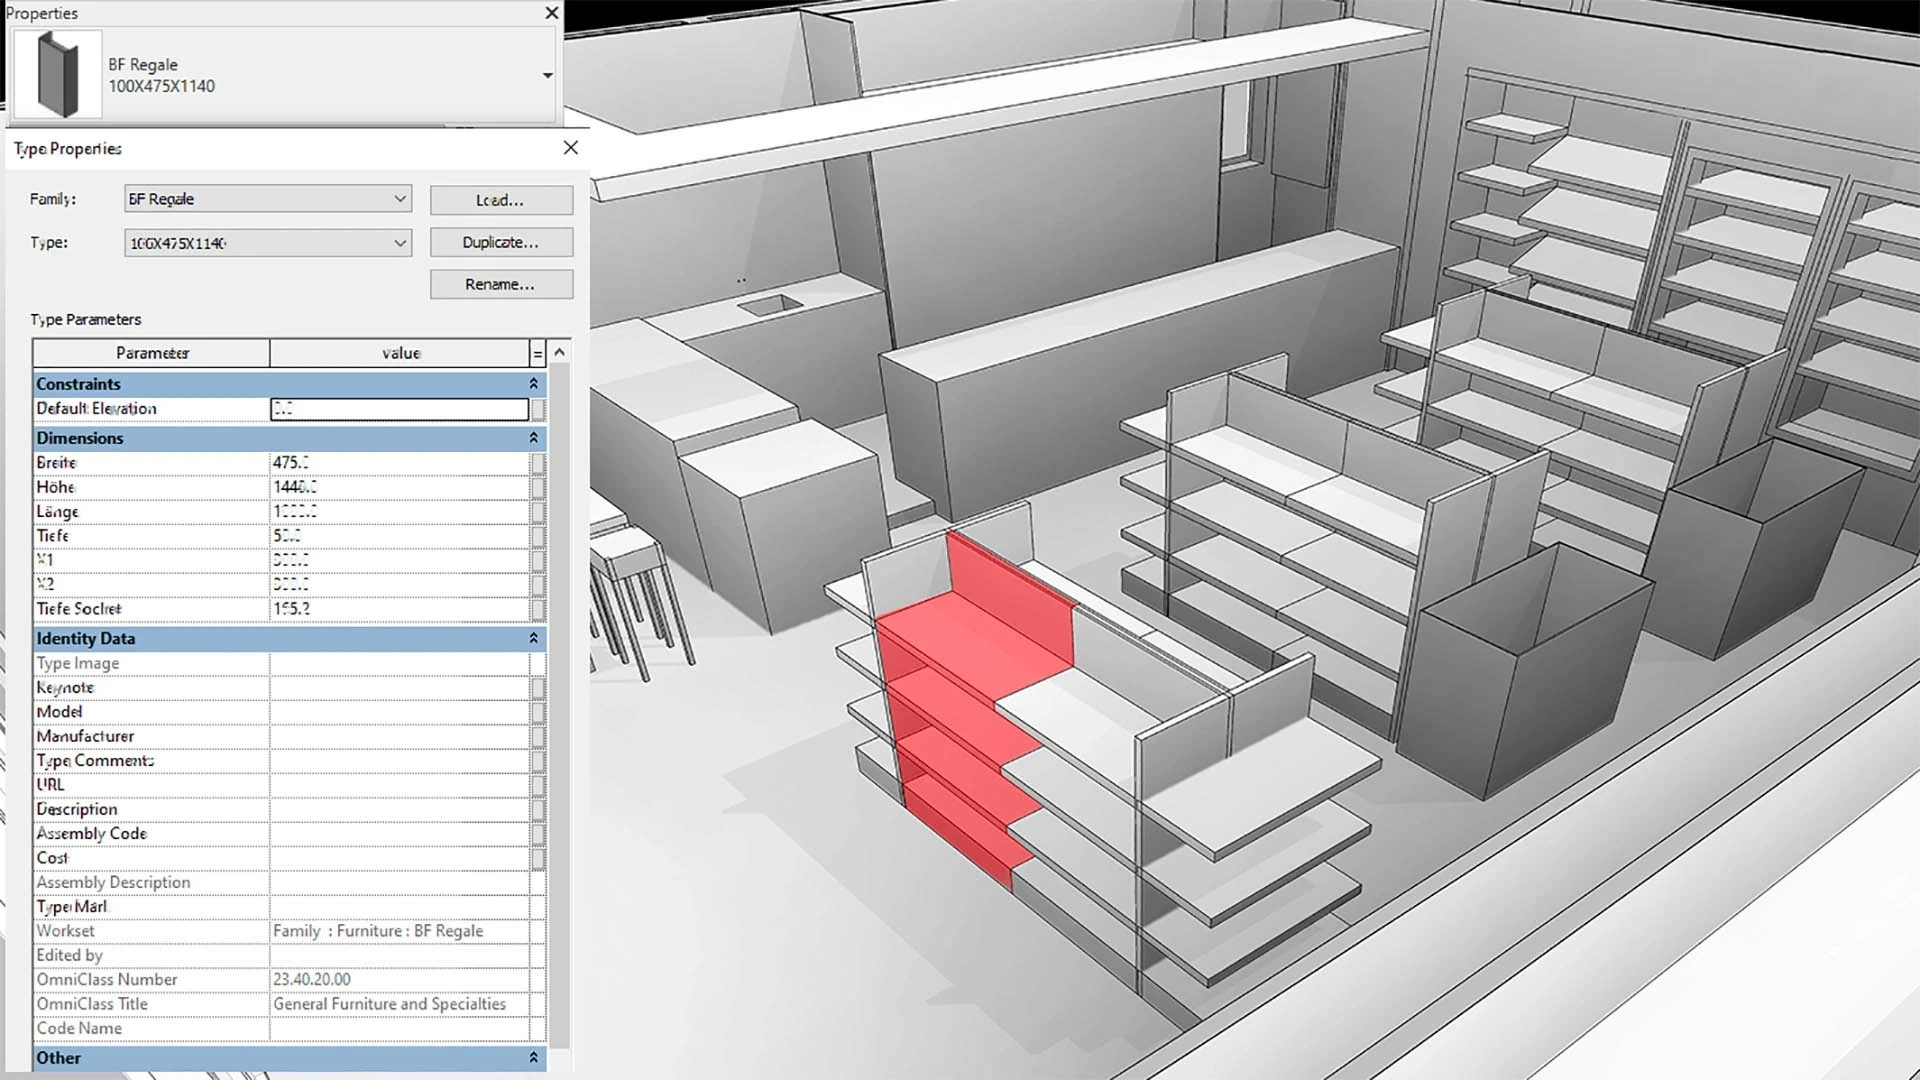Click the associate parameter icon for Länge

click(x=537, y=511)
